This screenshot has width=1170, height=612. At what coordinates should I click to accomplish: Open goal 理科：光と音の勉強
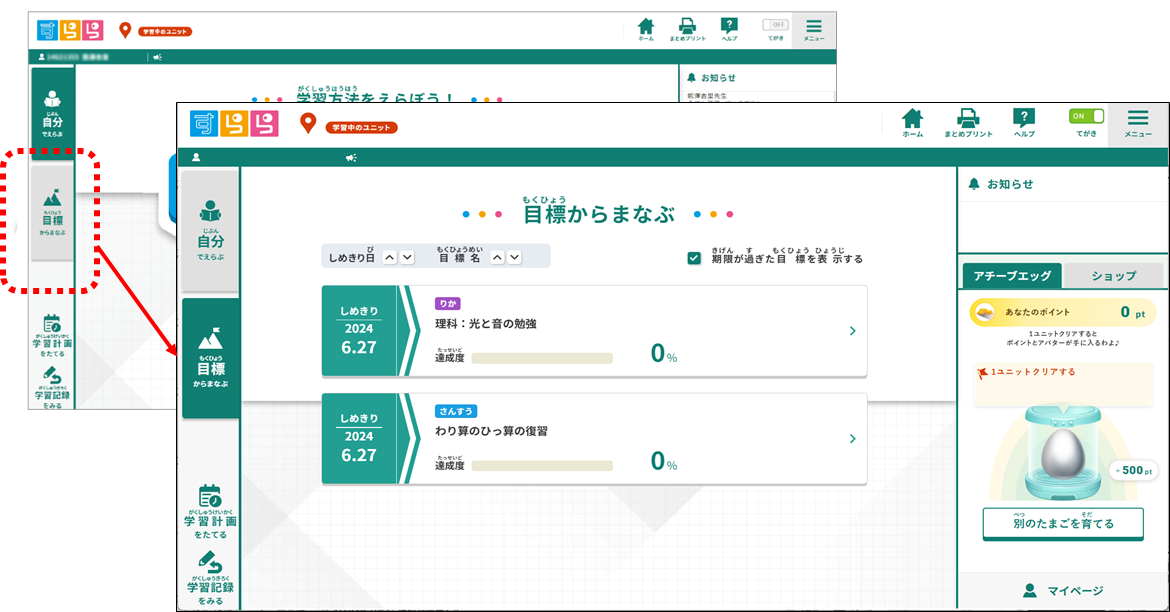click(x=595, y=331)
